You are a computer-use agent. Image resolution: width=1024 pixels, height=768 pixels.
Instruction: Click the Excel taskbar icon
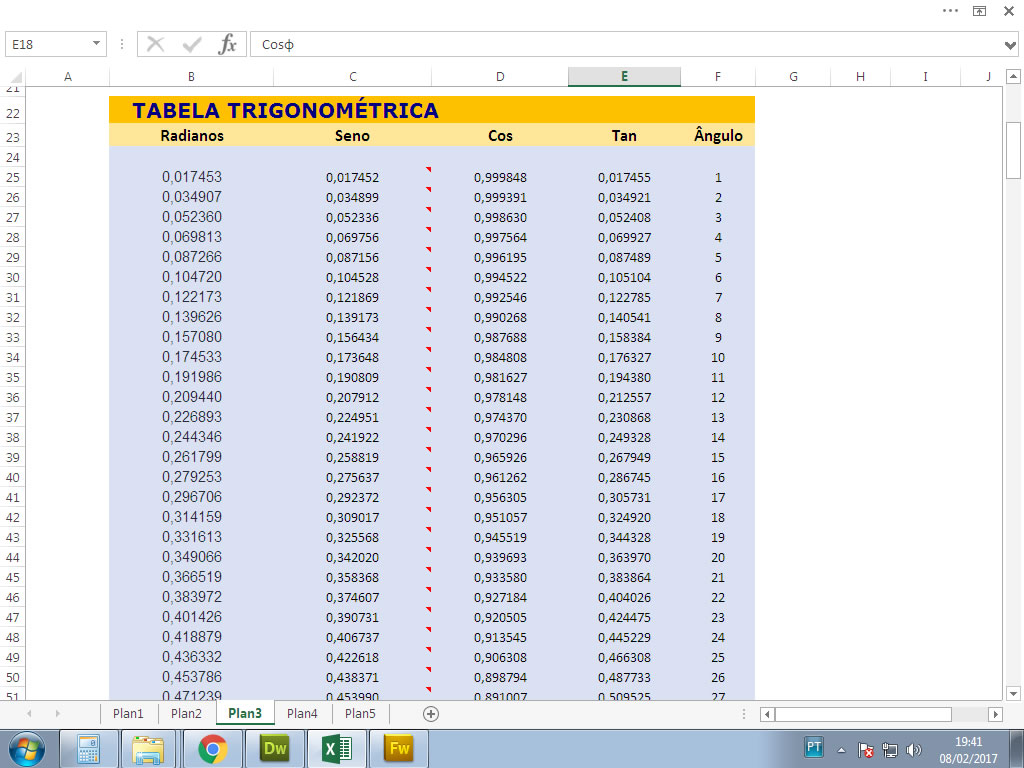336,749
